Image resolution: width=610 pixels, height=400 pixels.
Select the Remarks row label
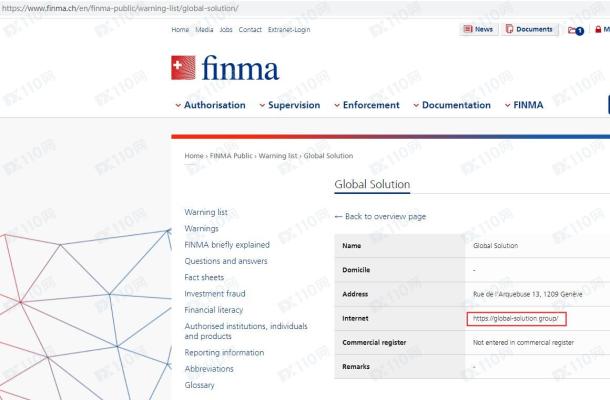(x=356, y=367)
